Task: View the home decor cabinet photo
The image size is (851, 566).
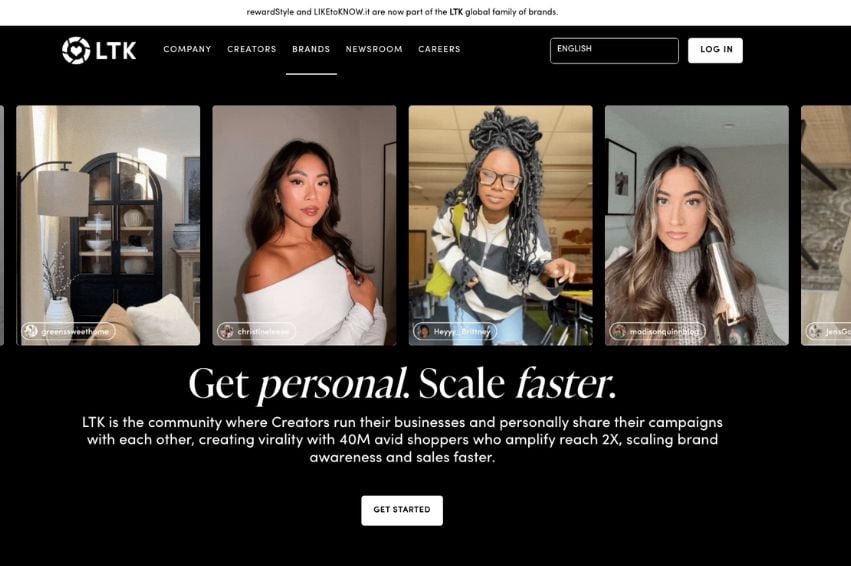Action: pos(108,225)
